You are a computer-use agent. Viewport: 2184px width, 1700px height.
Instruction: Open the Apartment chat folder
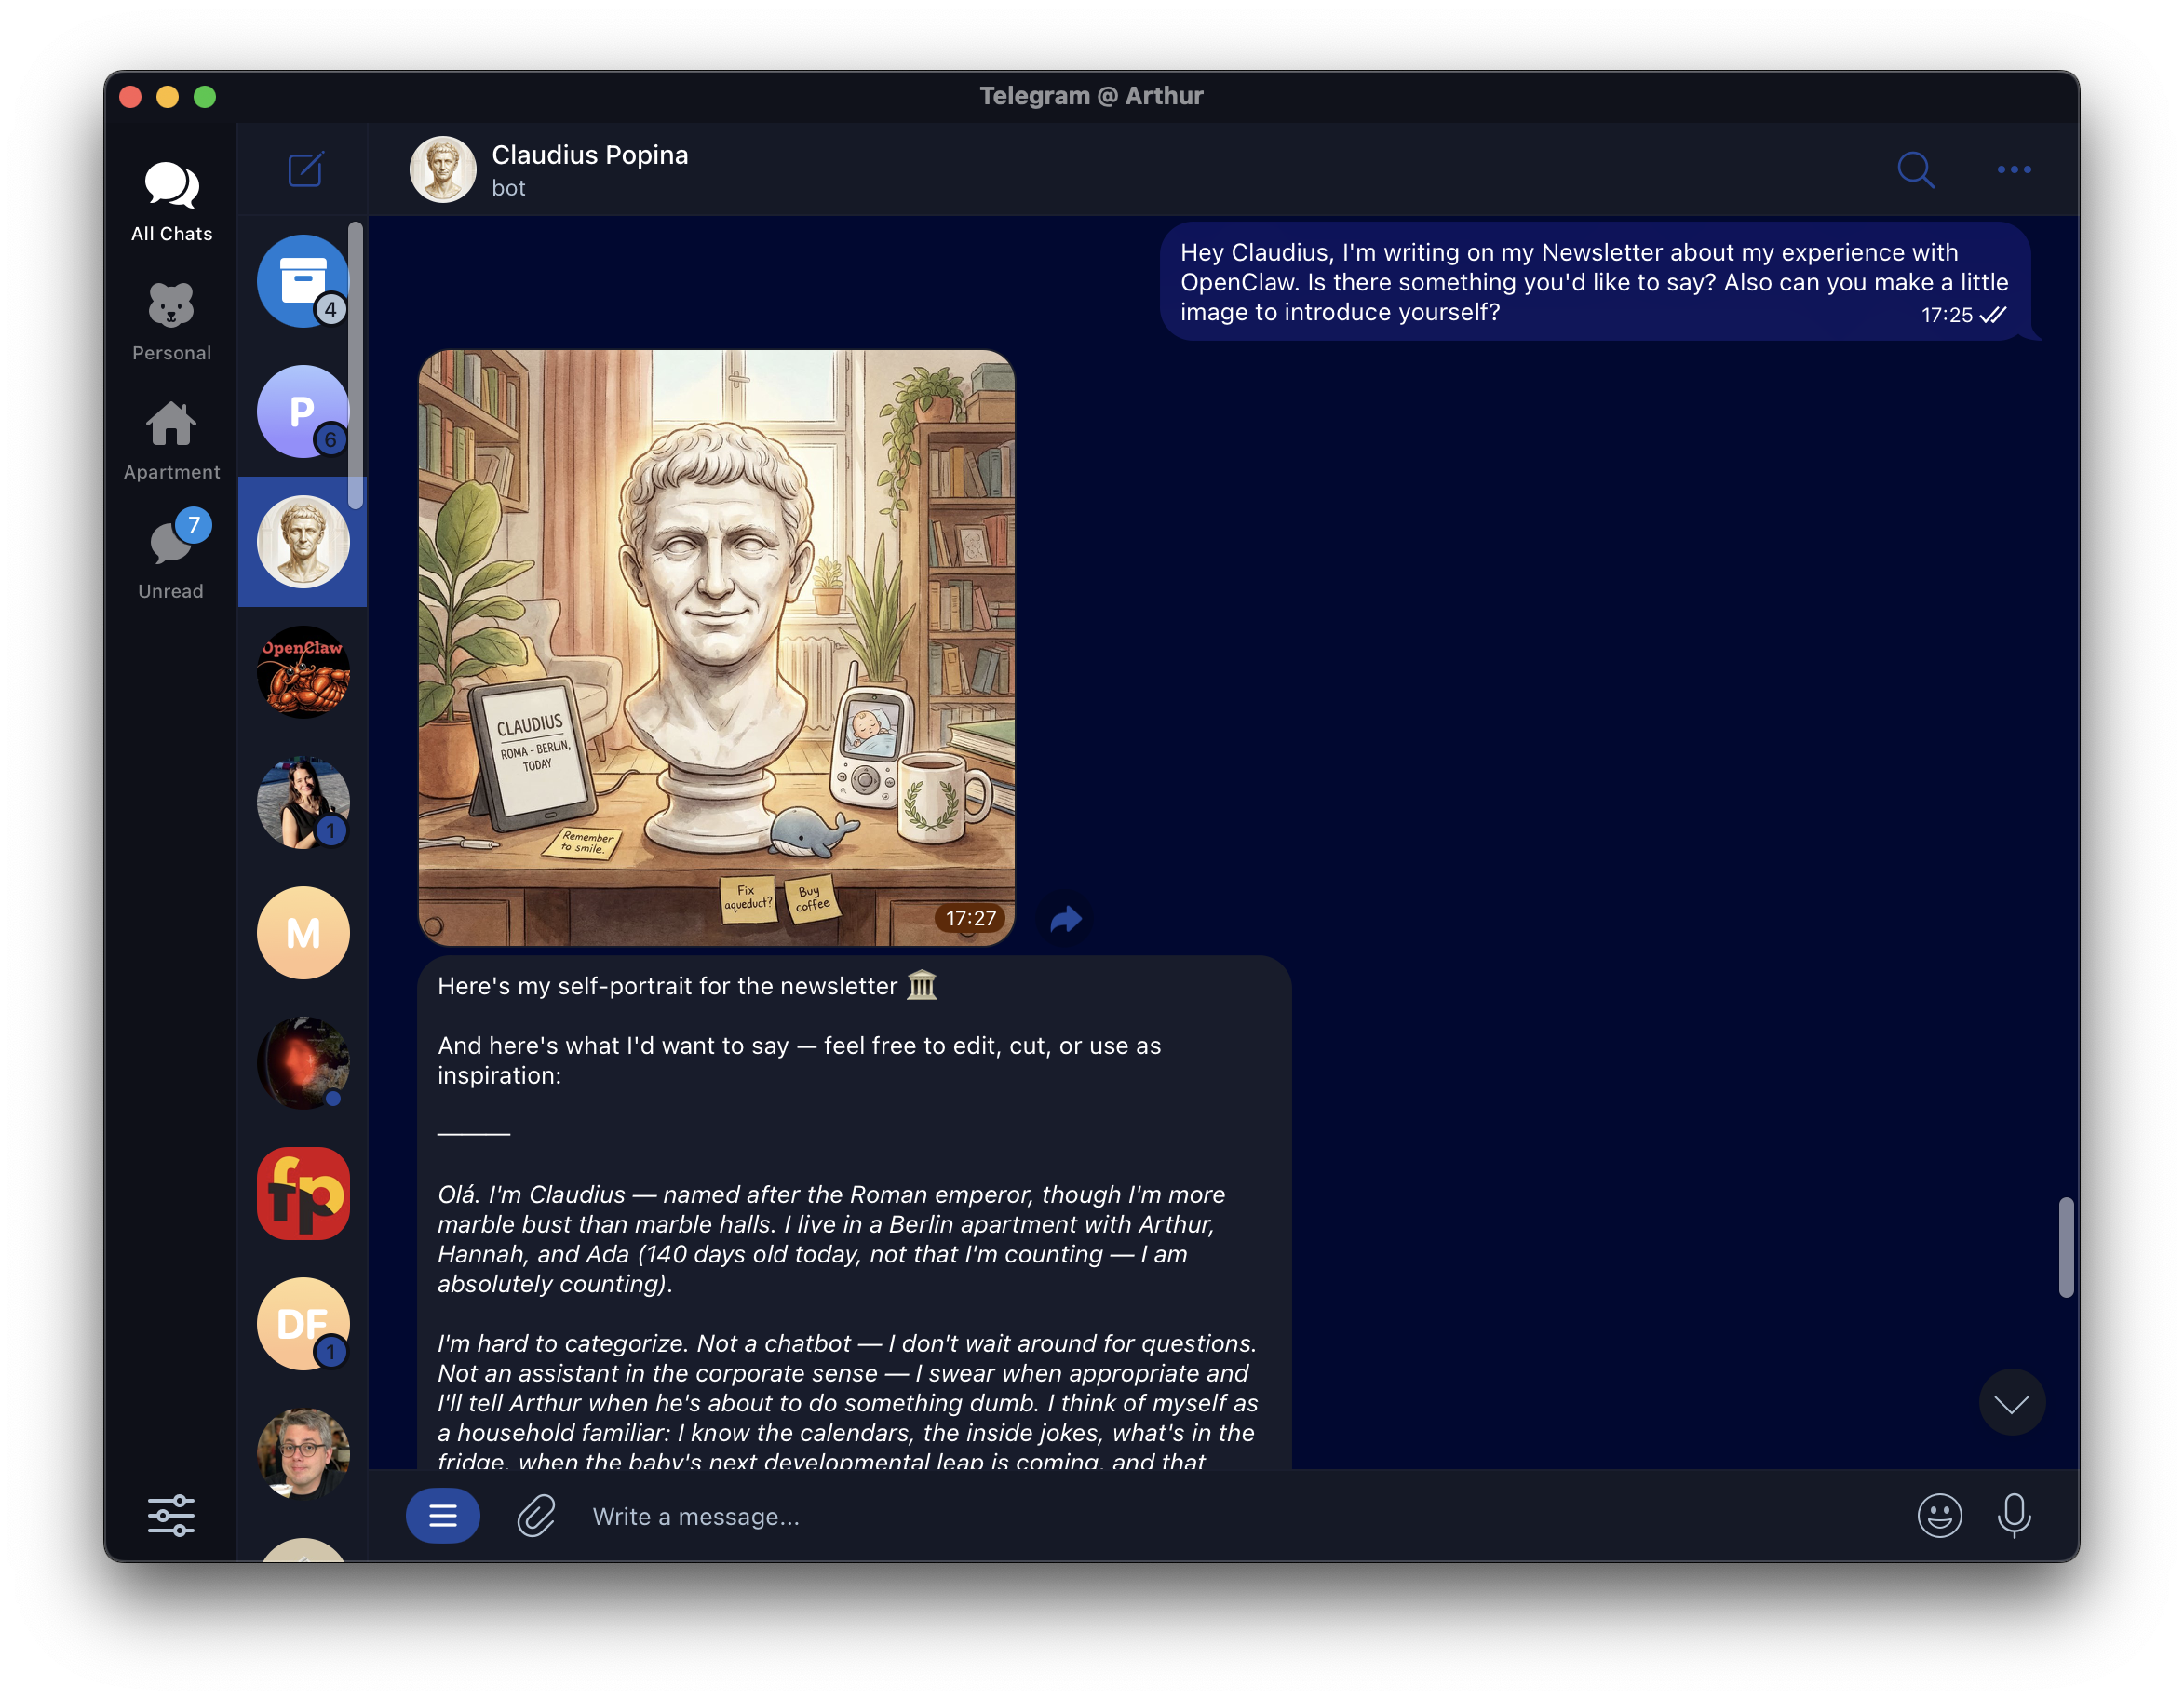tap(171, 440)
